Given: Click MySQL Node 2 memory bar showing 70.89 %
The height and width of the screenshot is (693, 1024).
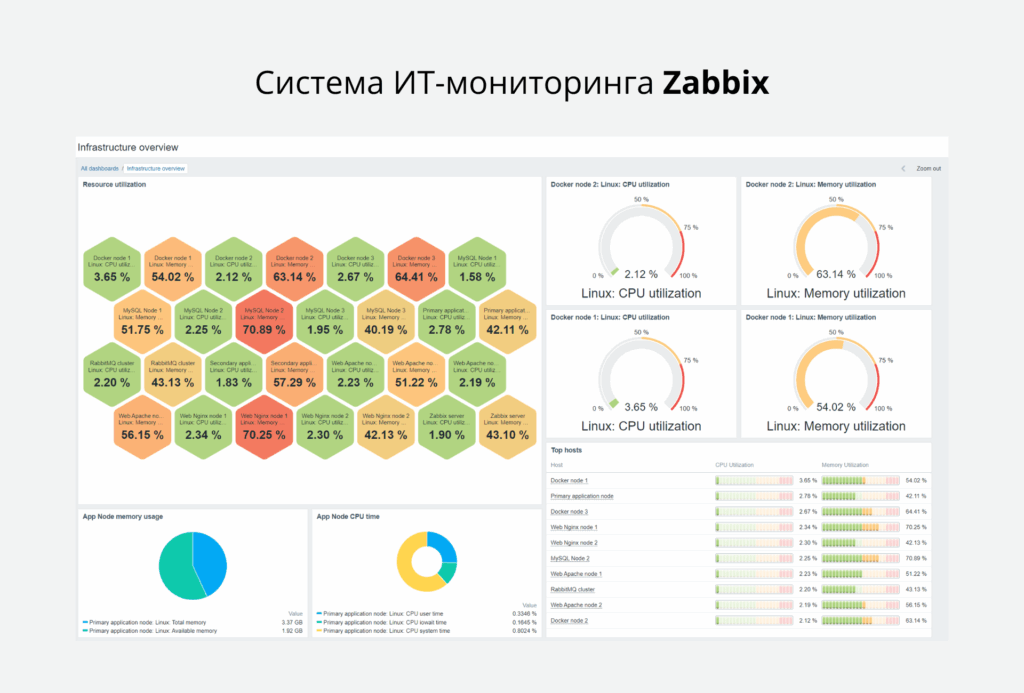Looking at the screenshot, I should click(x=860, y=558).
